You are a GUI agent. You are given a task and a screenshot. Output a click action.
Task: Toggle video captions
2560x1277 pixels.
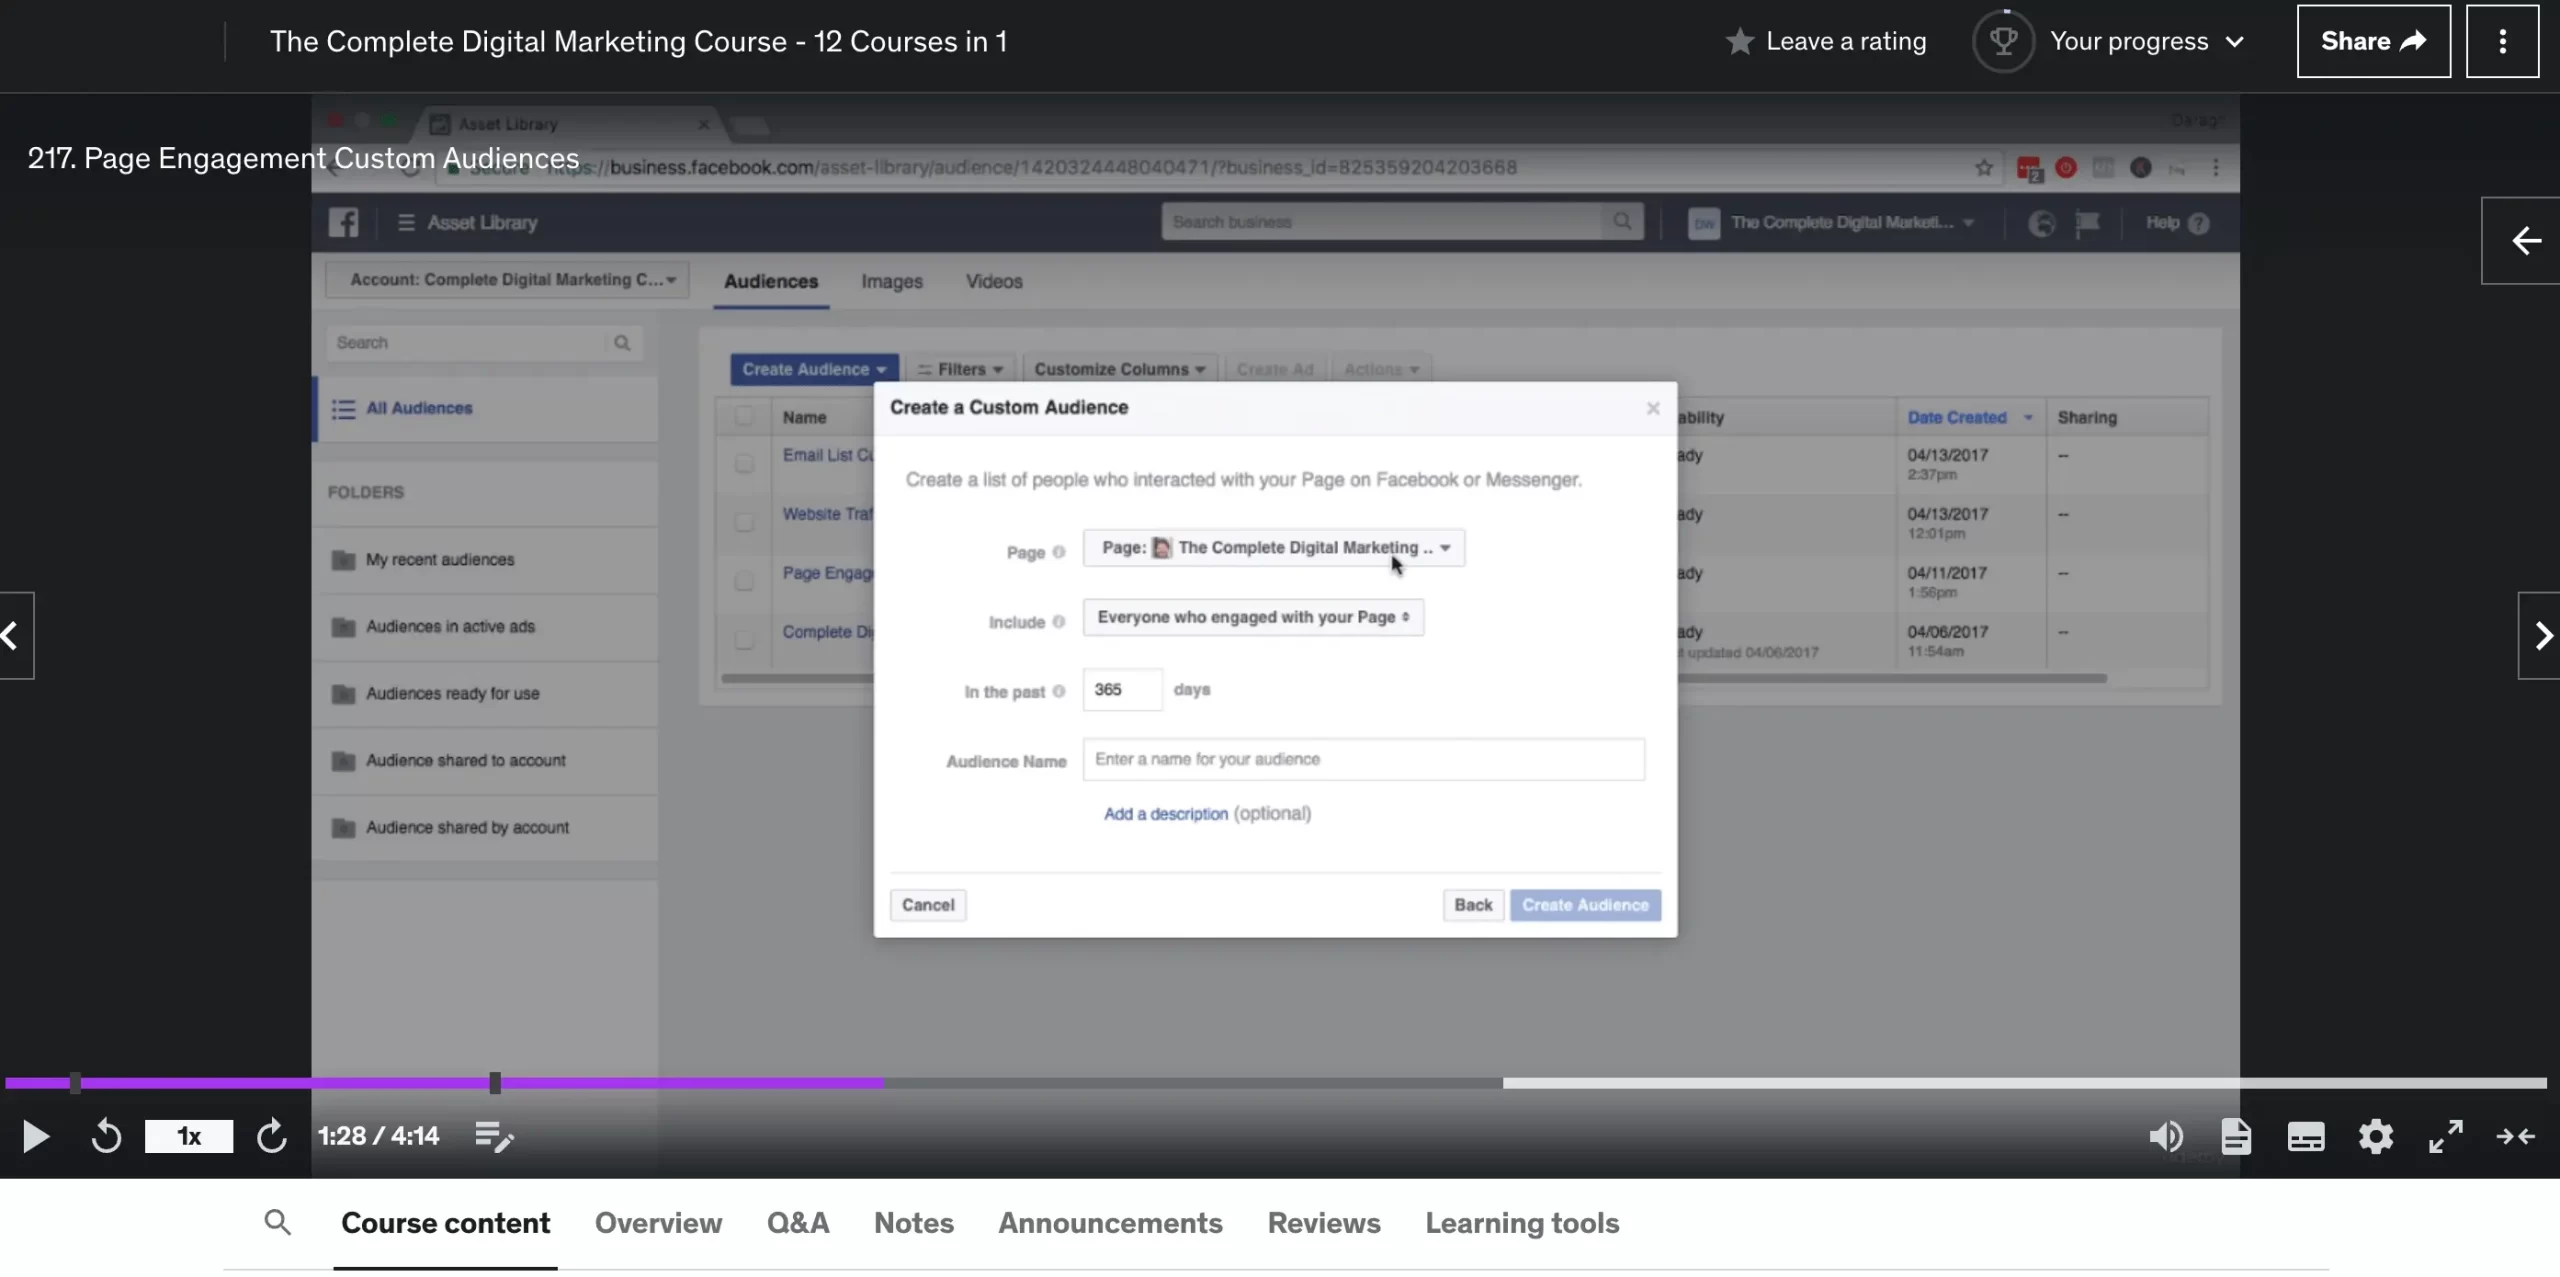(x=2305, y=1136)
